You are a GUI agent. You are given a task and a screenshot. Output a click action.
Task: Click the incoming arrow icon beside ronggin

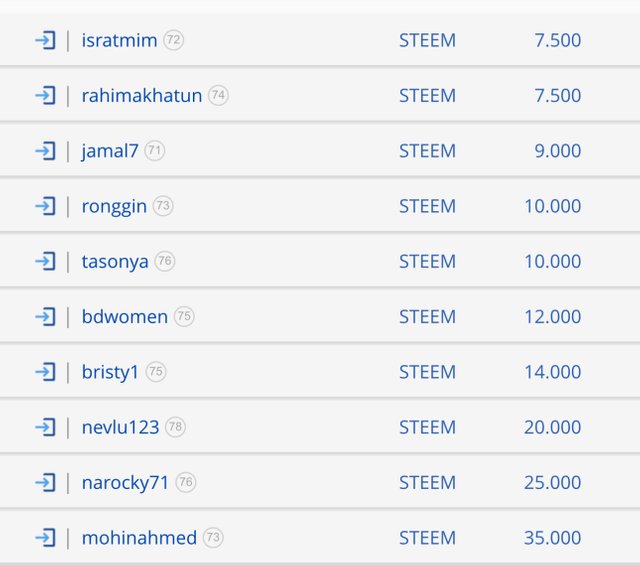tap(45, 206)
